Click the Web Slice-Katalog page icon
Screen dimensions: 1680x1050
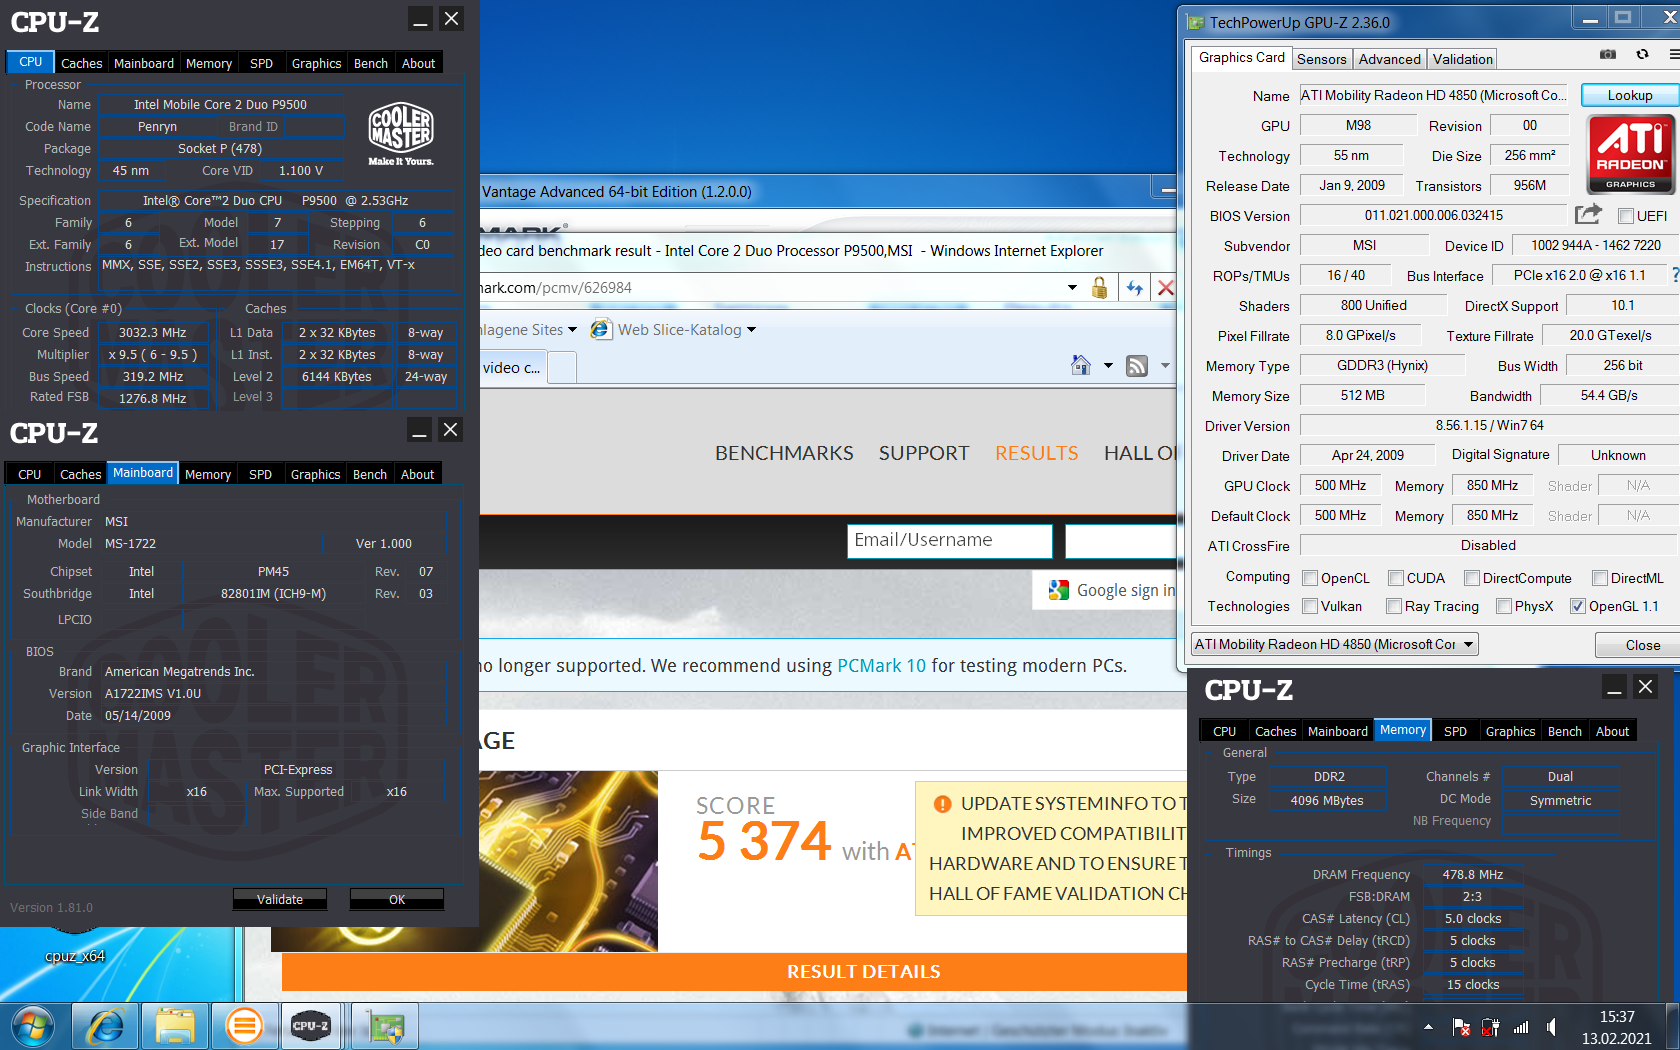(600, 329)
